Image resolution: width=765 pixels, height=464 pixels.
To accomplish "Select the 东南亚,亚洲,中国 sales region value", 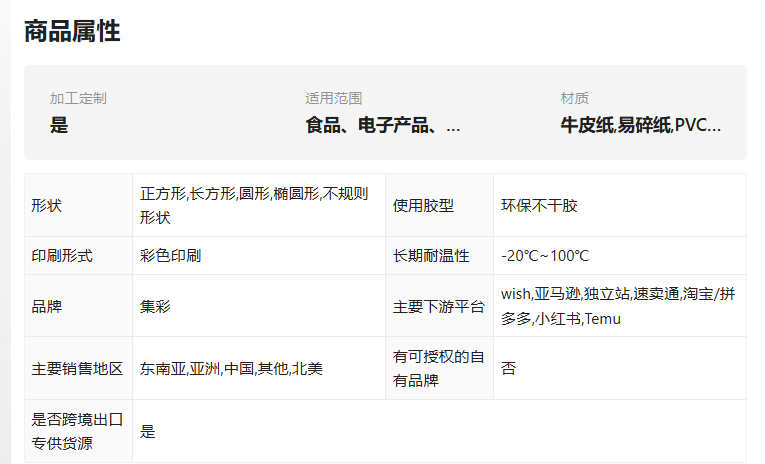I will point(231,368).
